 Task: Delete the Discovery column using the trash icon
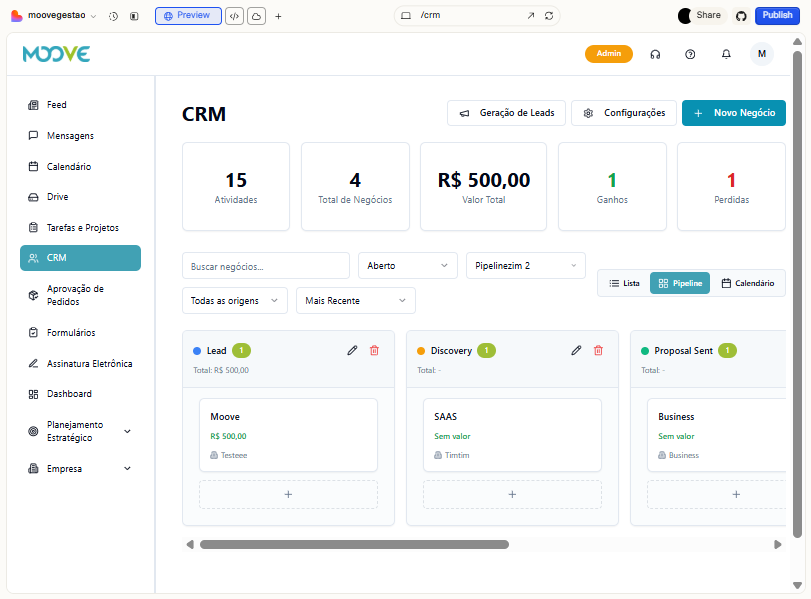coord(599,350)
